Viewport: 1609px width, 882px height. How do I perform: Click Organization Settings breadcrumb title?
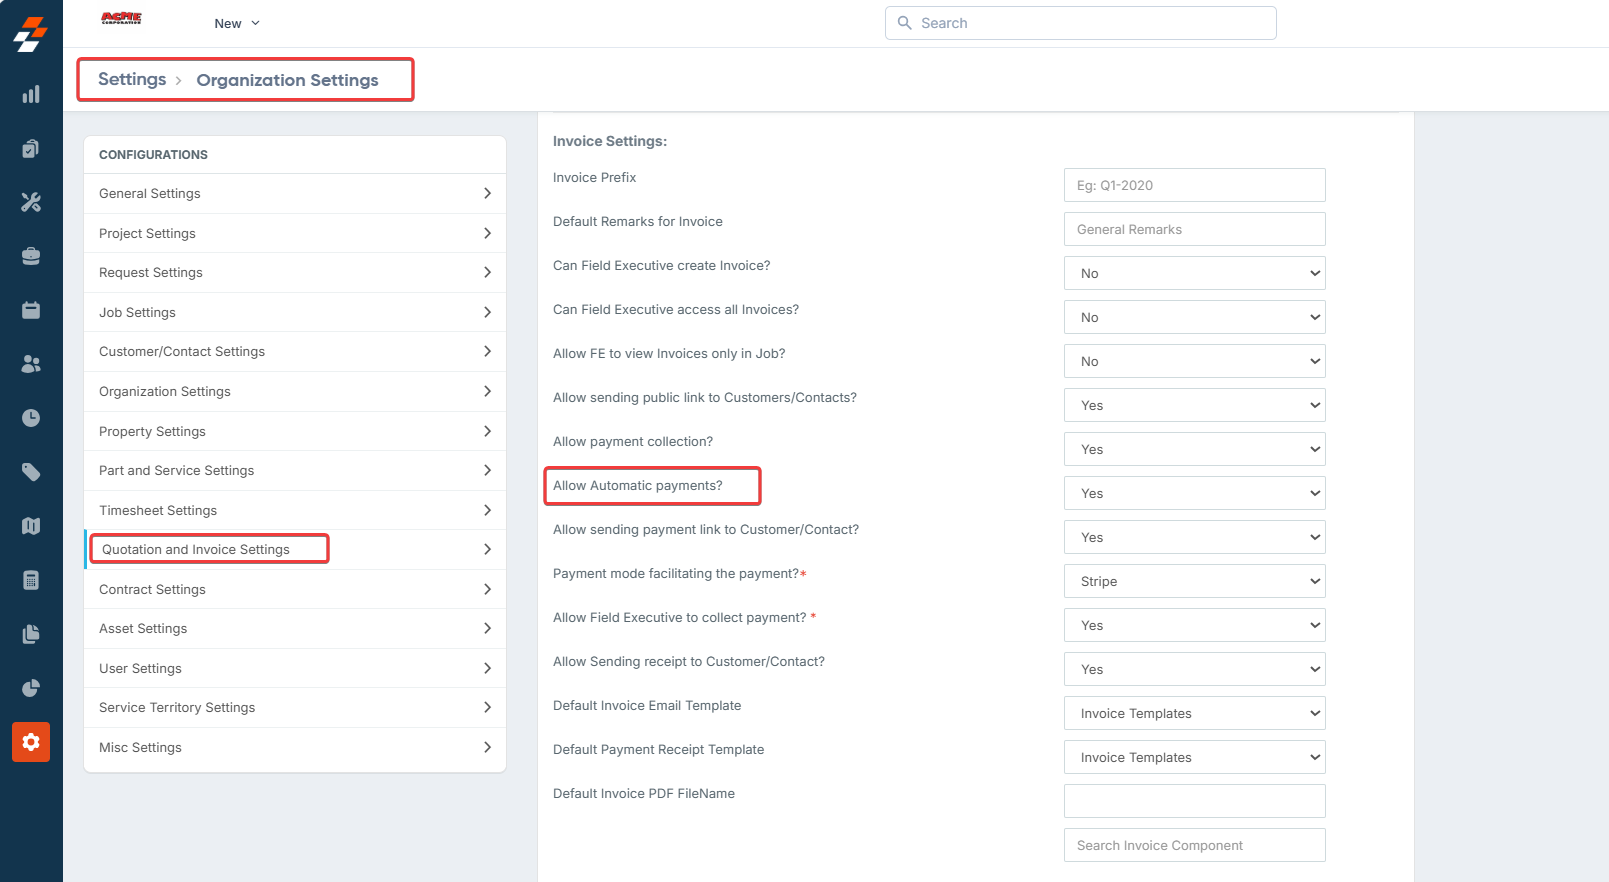[287, 80]
